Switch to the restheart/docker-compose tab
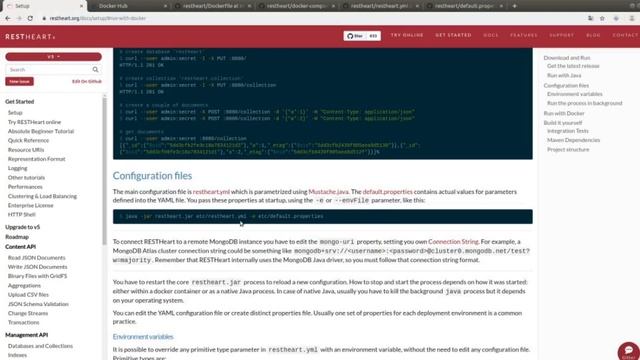 point(297,6)
